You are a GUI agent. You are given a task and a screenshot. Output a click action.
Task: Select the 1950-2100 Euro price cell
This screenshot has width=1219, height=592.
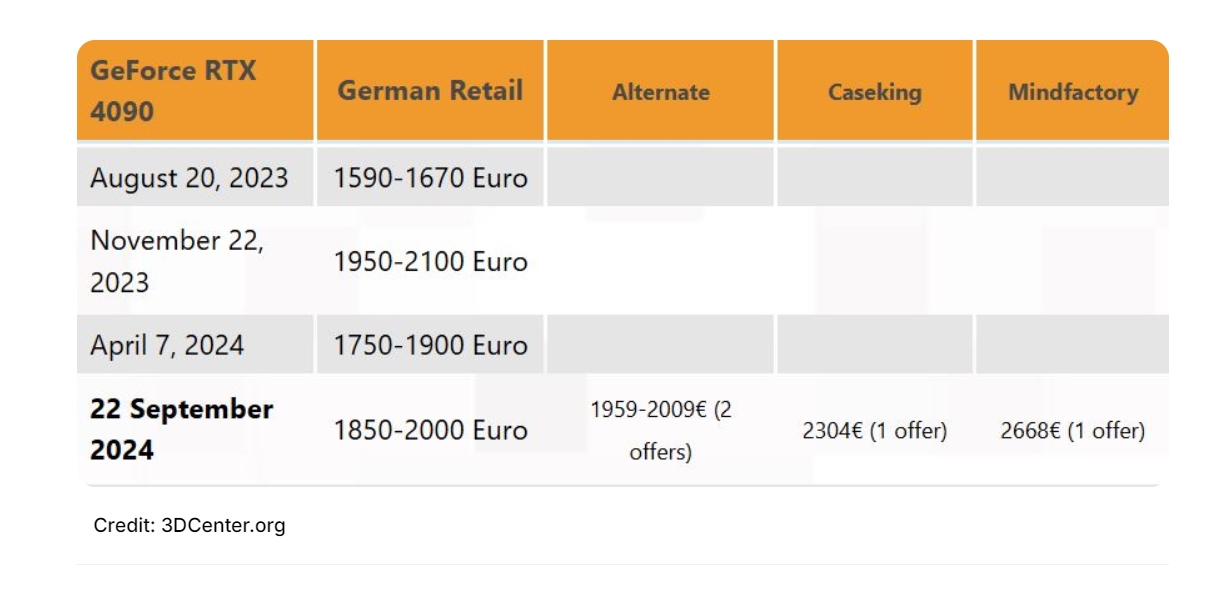pyautogui.click(x=430, y=262)
